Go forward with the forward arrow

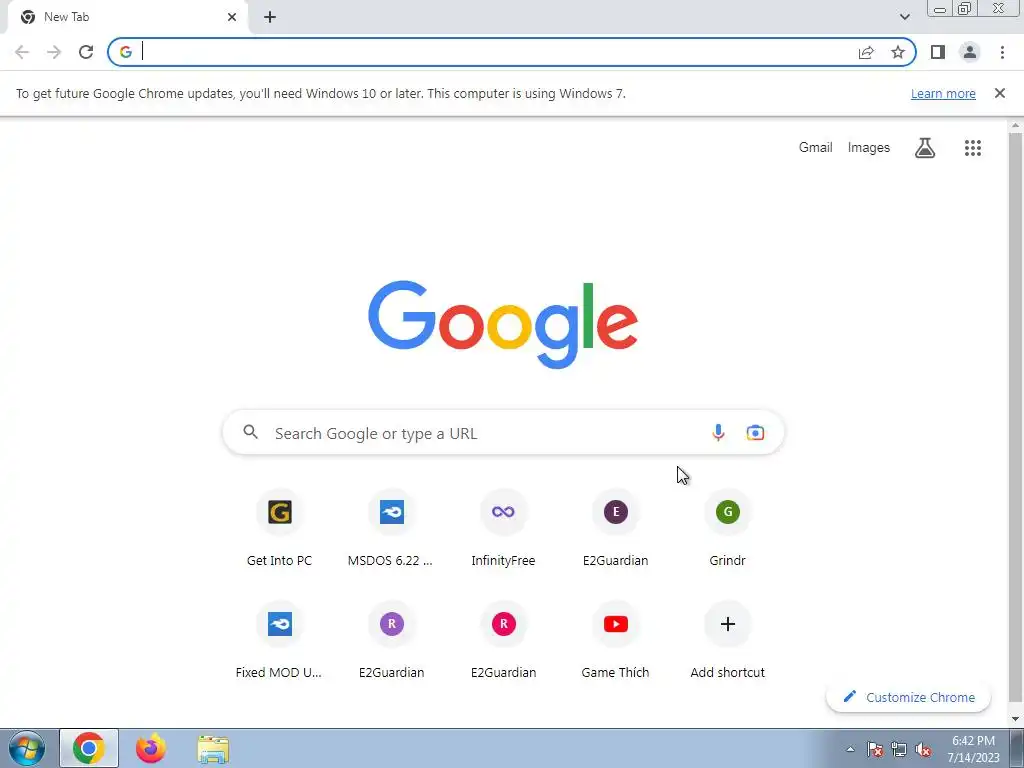click(54, 52)
